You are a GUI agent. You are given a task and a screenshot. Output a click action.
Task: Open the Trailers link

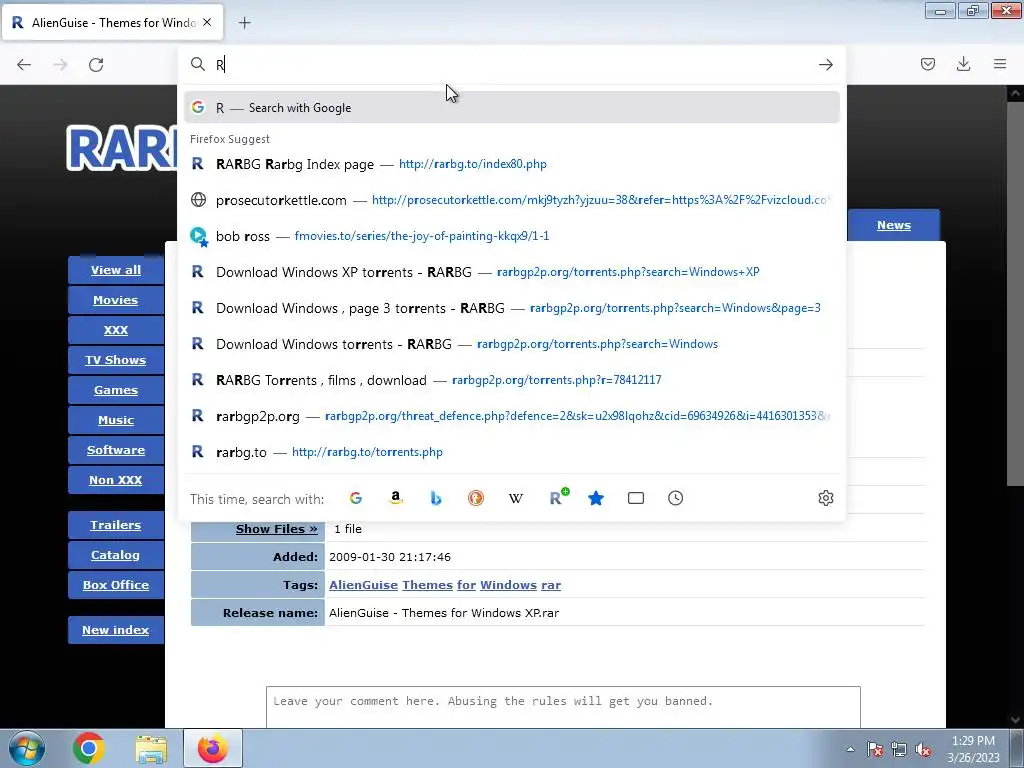[116, 525]
